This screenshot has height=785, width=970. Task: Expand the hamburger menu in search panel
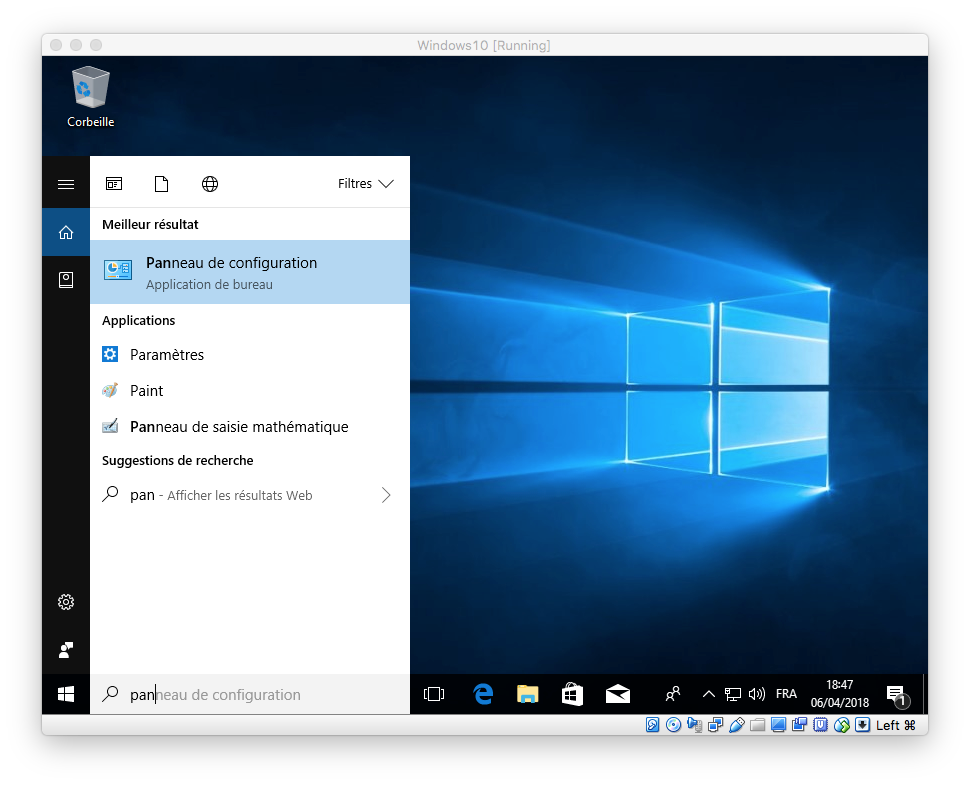66,184
